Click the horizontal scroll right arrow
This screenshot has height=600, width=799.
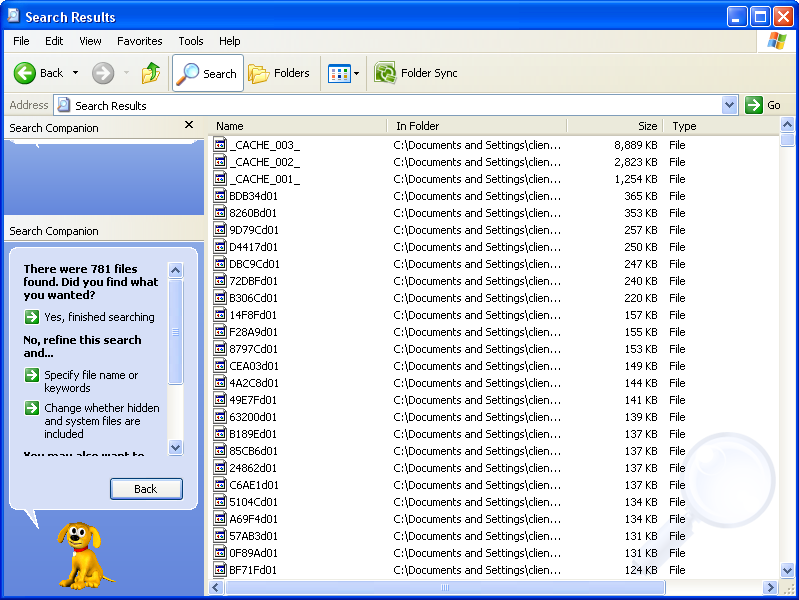coord(770,588)
